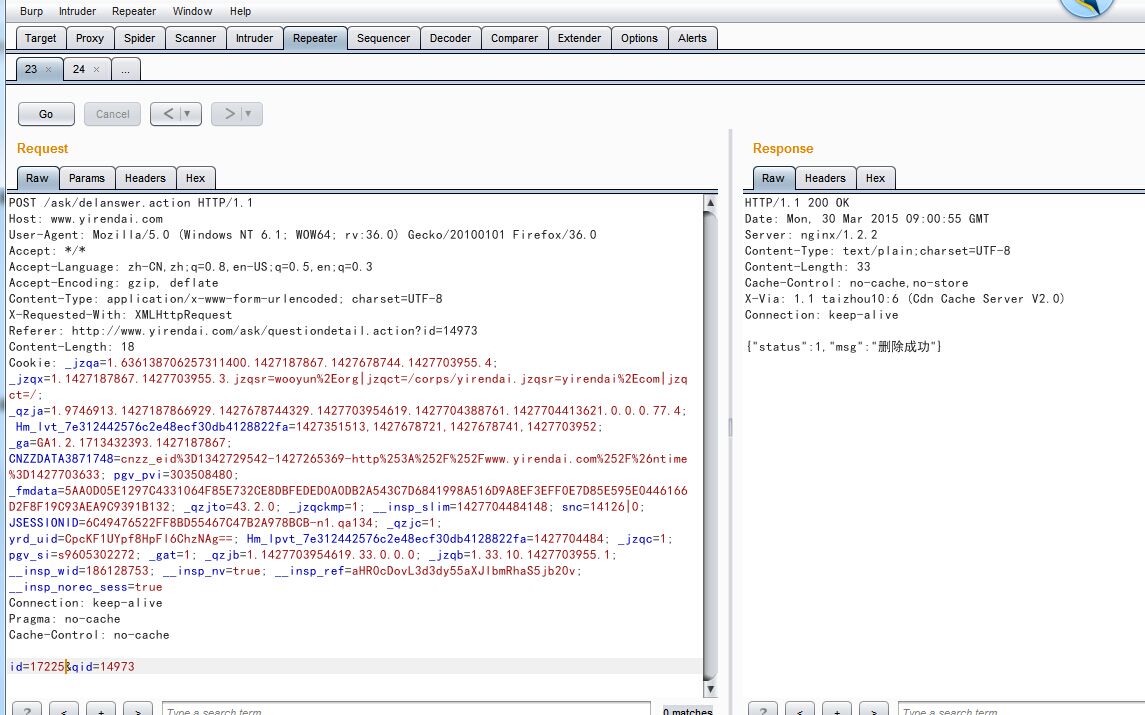The image size is (1145, 715).
Task: Switch to the Extender tab
Action: click(579, 38)
